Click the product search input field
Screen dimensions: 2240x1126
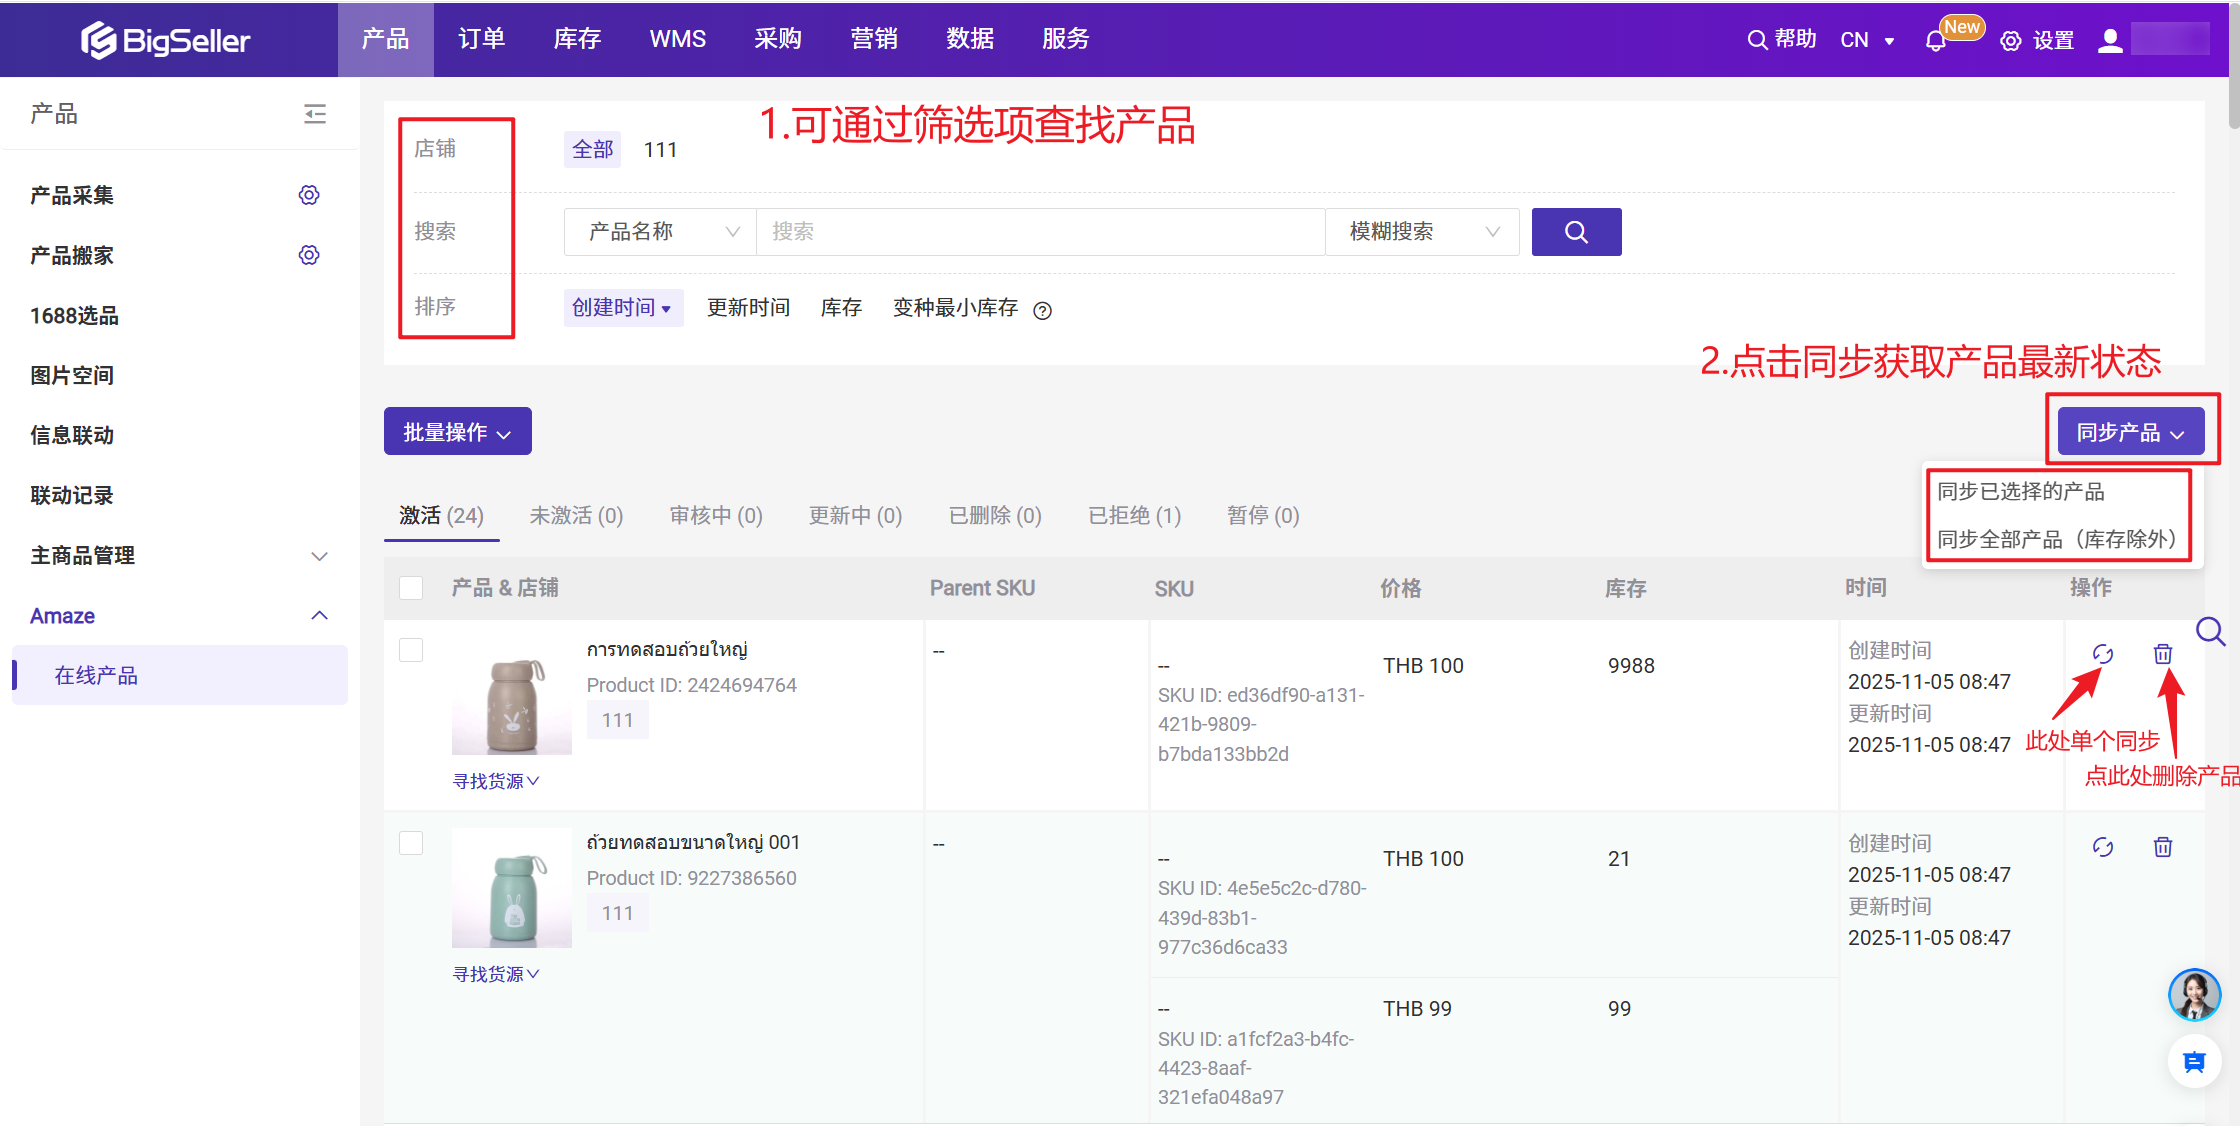point(1040,232)
